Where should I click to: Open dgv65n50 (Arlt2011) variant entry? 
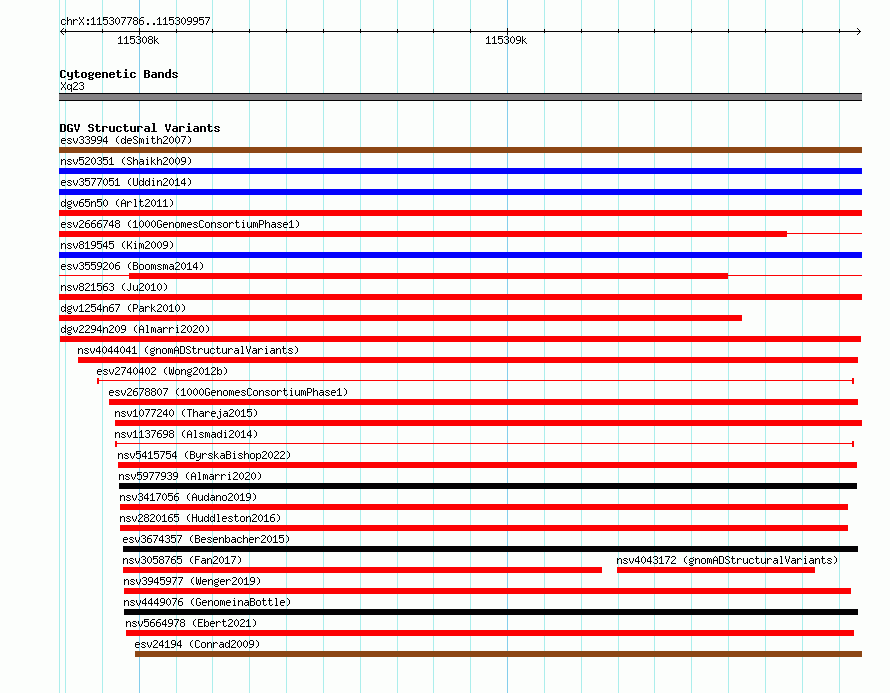tap(117, 203)
